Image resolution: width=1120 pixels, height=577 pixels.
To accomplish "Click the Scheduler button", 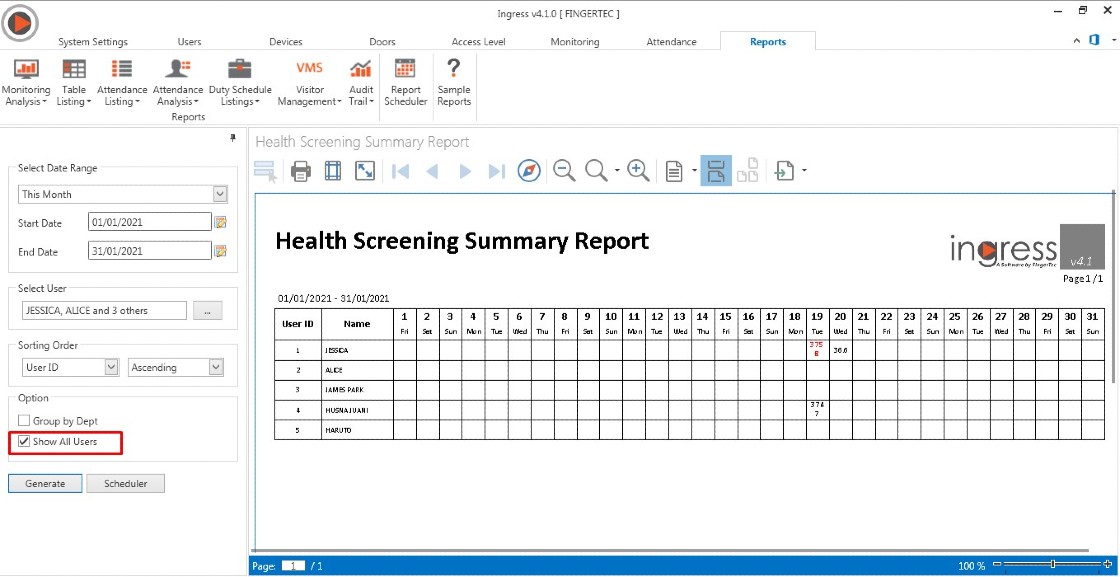I will click(126, 483).
